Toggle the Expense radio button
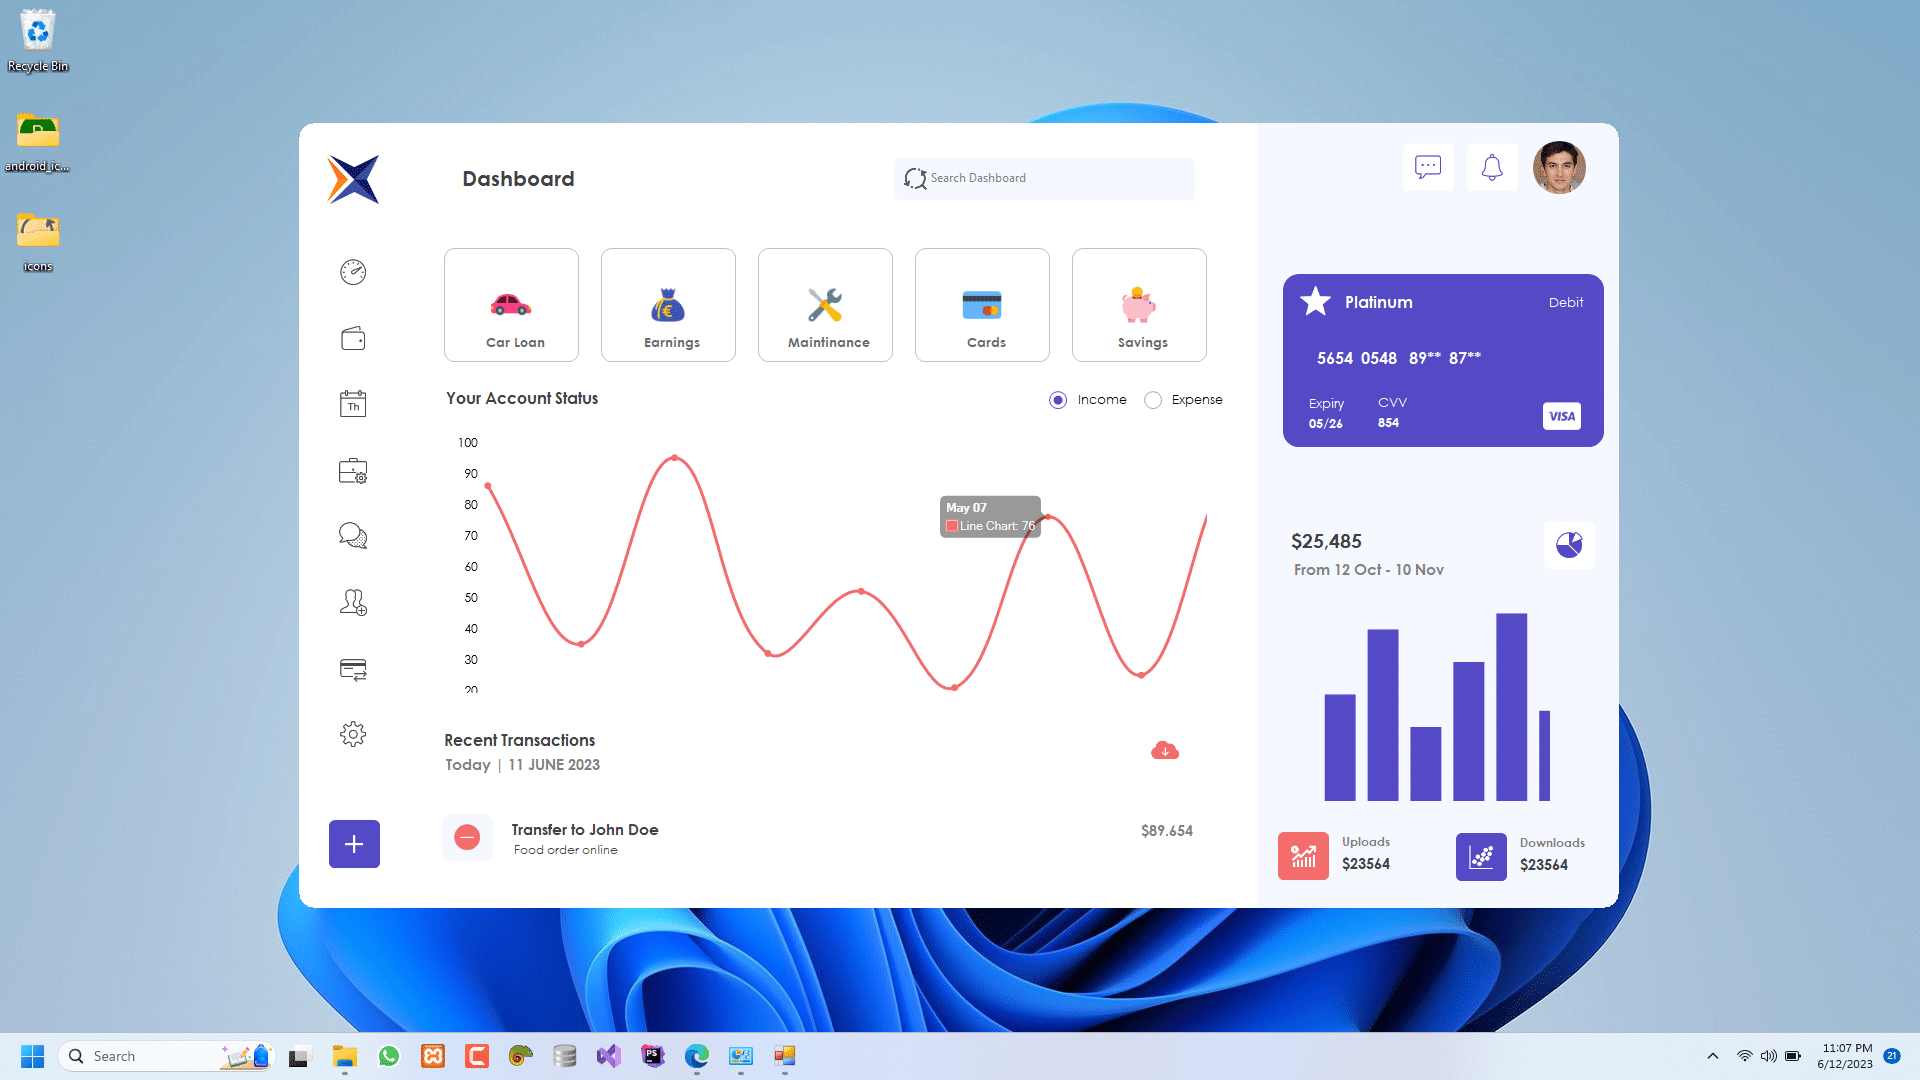 pyautogui.click(x=1151, y=398)
